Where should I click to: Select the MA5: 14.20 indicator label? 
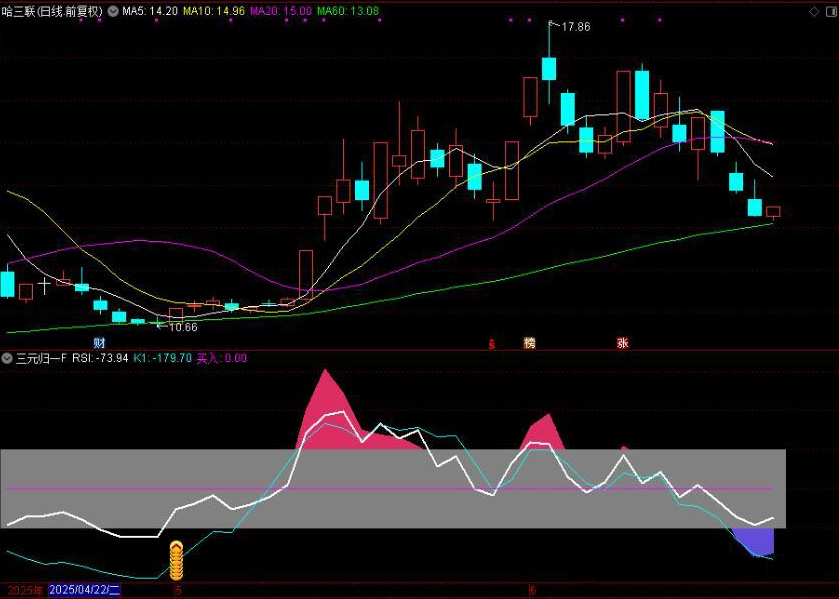pyautogui.click(x=150, y=10)
